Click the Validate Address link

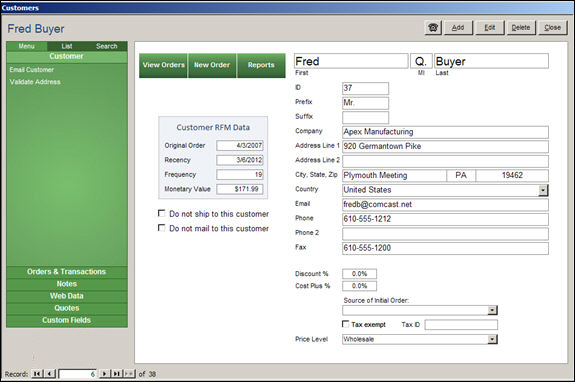pyautogui.click(x=35, y=82)
